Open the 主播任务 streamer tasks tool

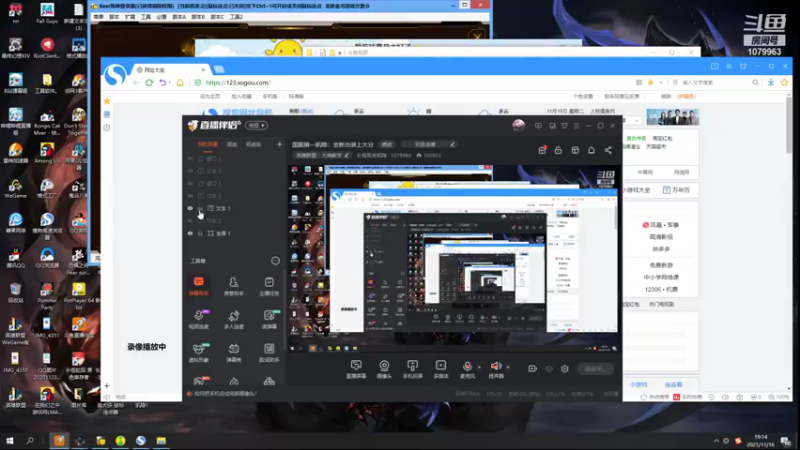pos(269,285)
